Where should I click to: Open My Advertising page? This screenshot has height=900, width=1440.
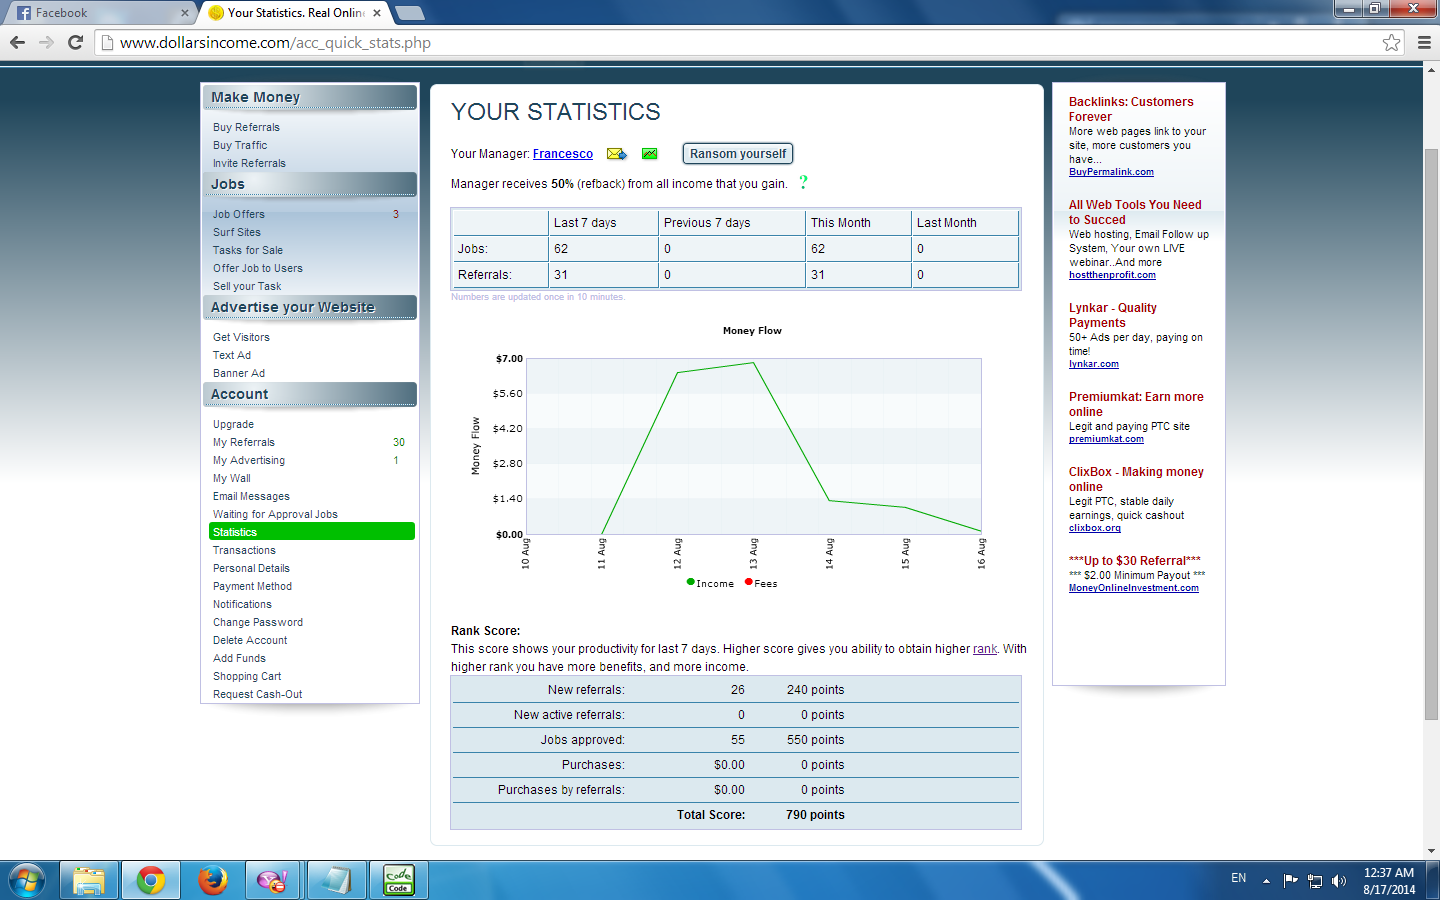click(249, 460)
